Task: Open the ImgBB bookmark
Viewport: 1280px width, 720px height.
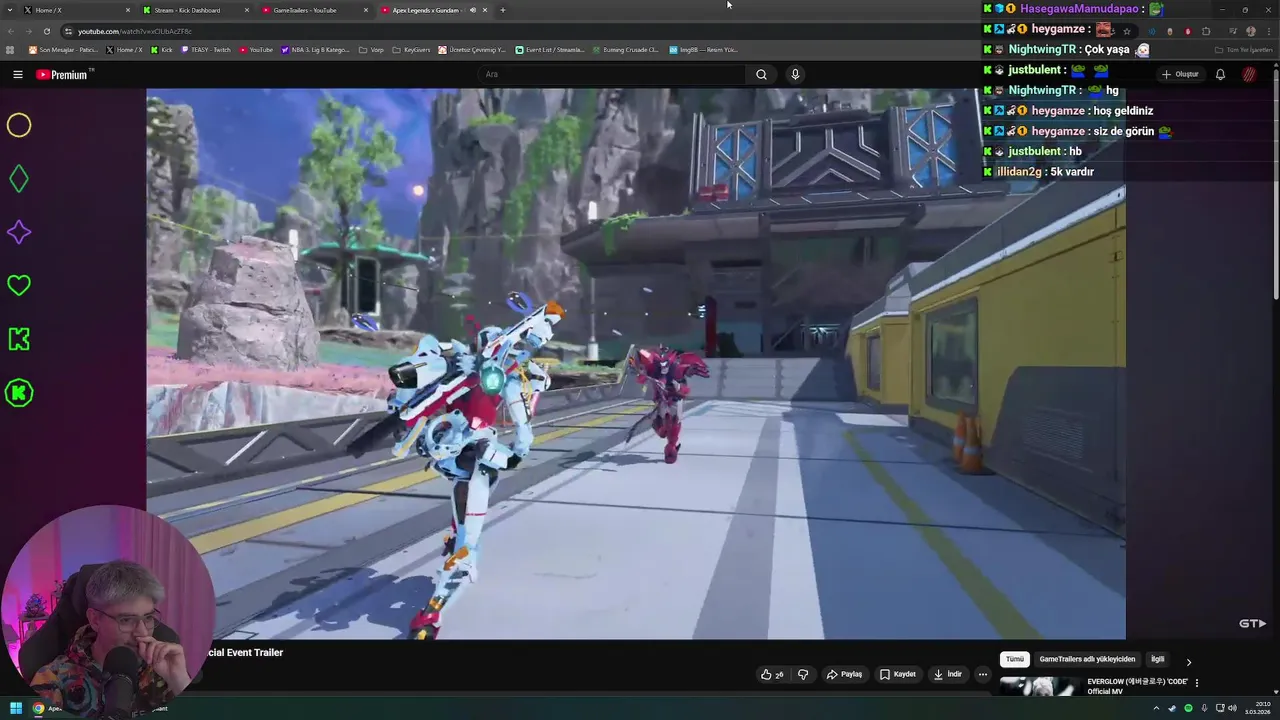Action: coord(703,49)
